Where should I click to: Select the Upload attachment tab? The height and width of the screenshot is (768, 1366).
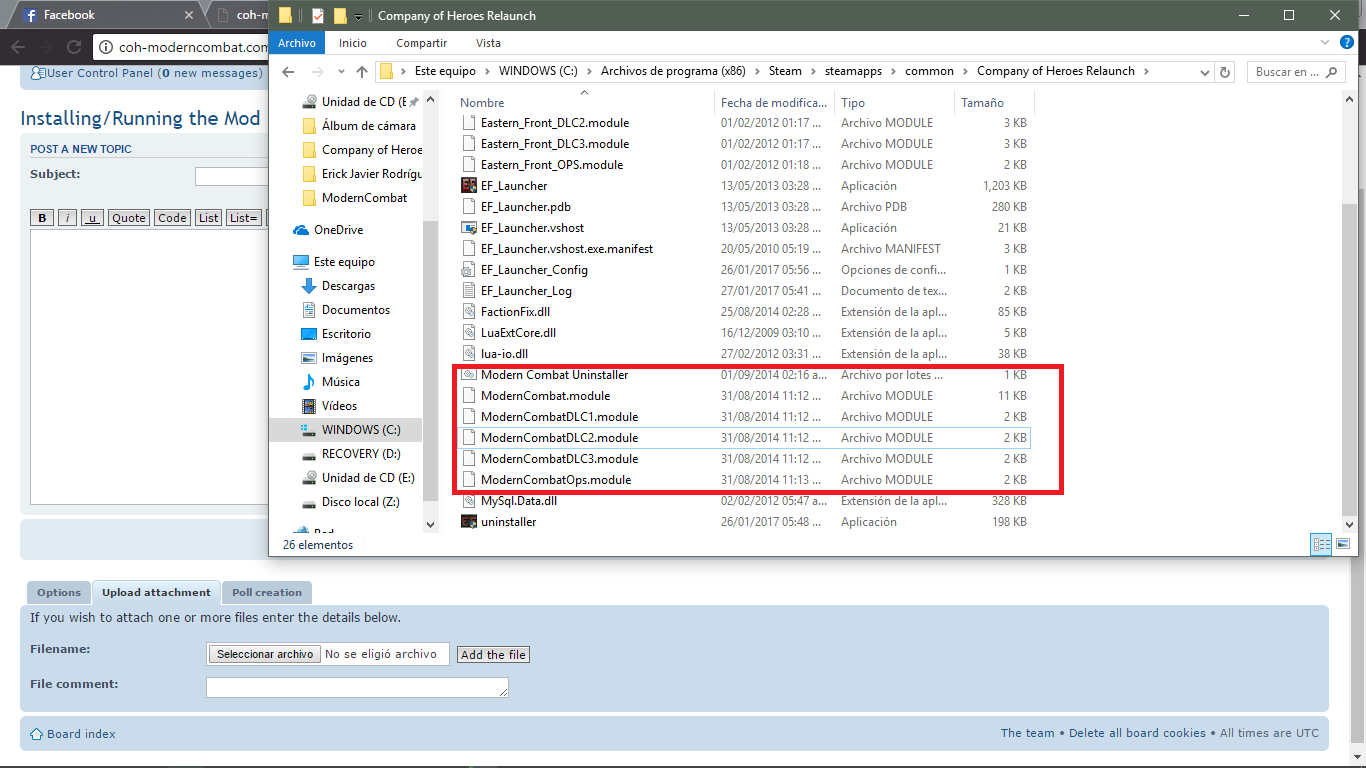click(x=156, y=593)
